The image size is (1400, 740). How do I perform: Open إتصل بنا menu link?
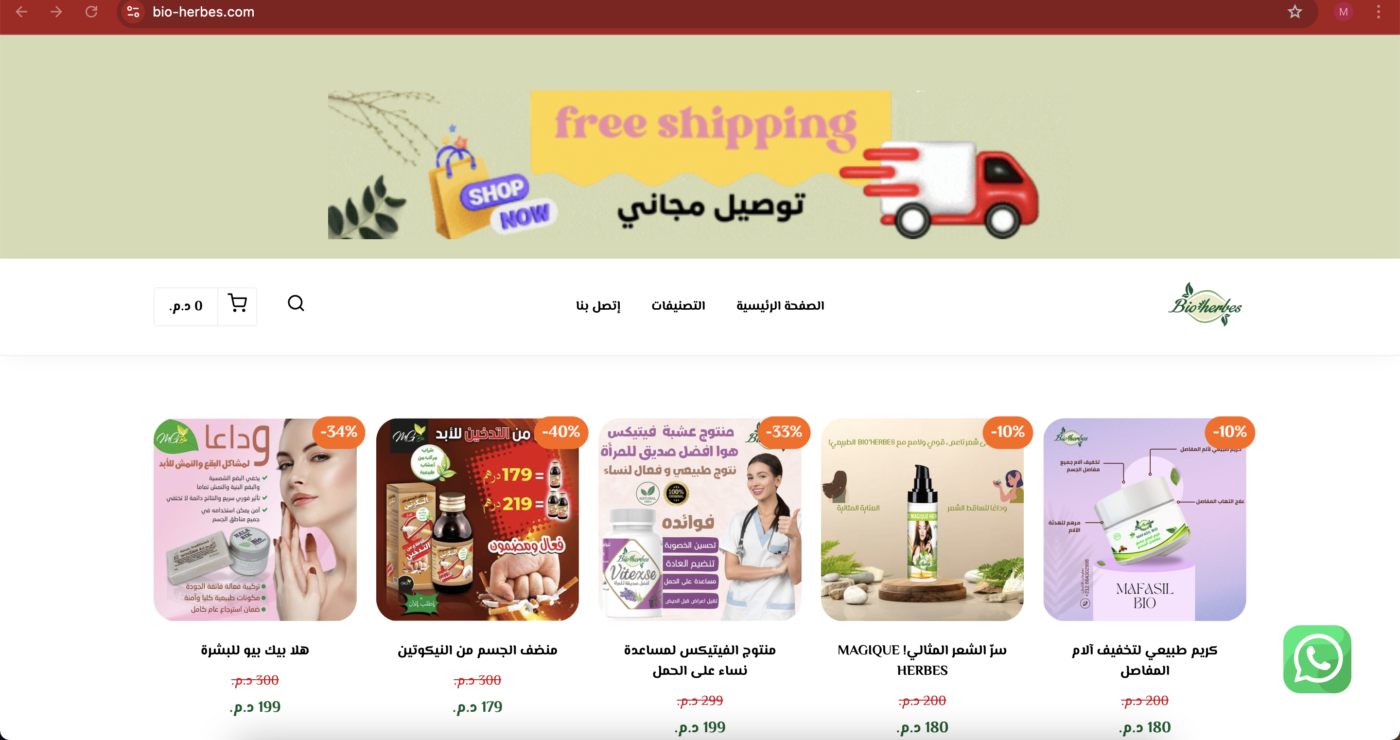598,305
